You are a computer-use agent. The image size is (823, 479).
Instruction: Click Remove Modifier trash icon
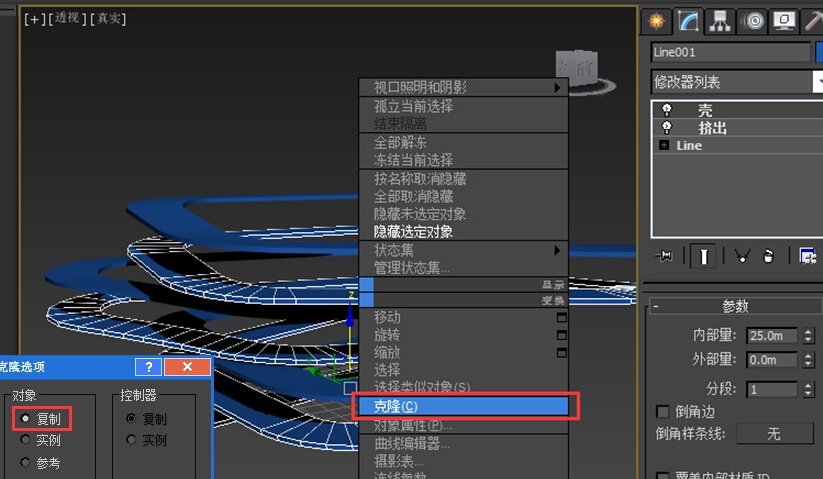coord(768,256)
